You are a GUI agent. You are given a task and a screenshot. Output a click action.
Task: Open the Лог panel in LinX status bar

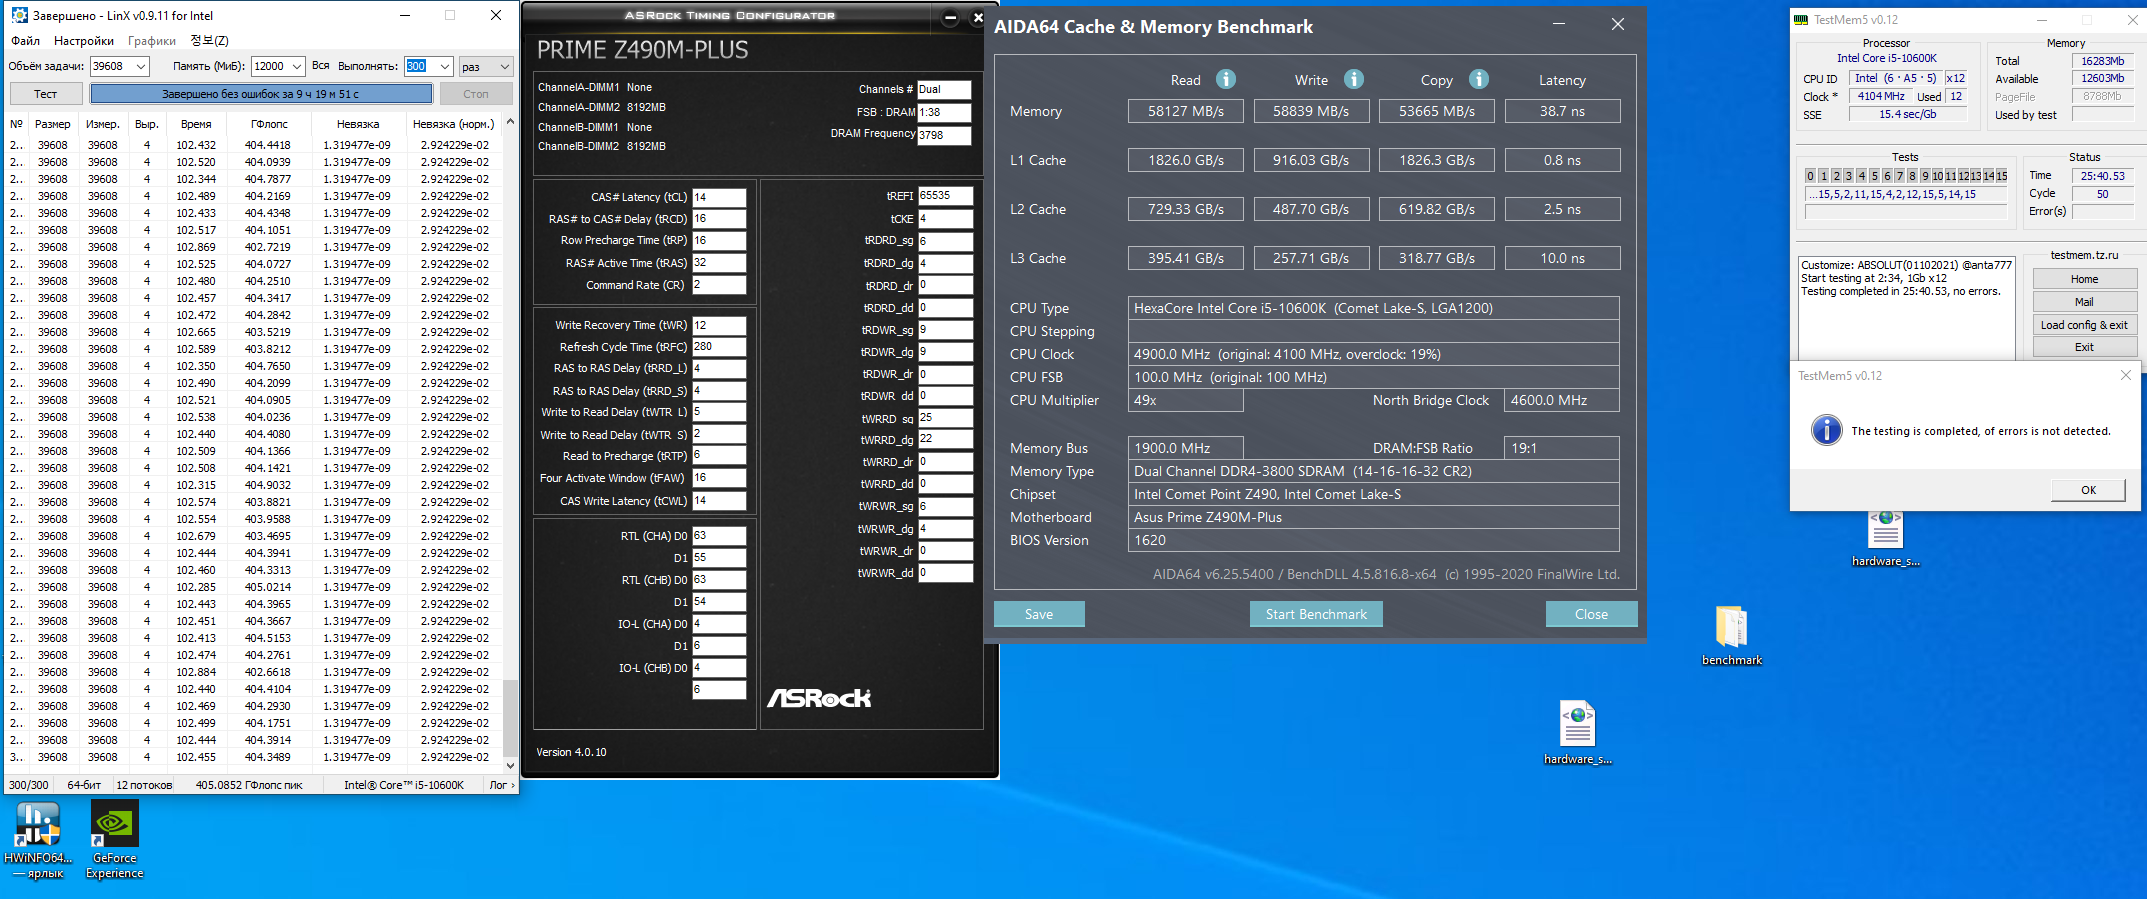[501, 785]
